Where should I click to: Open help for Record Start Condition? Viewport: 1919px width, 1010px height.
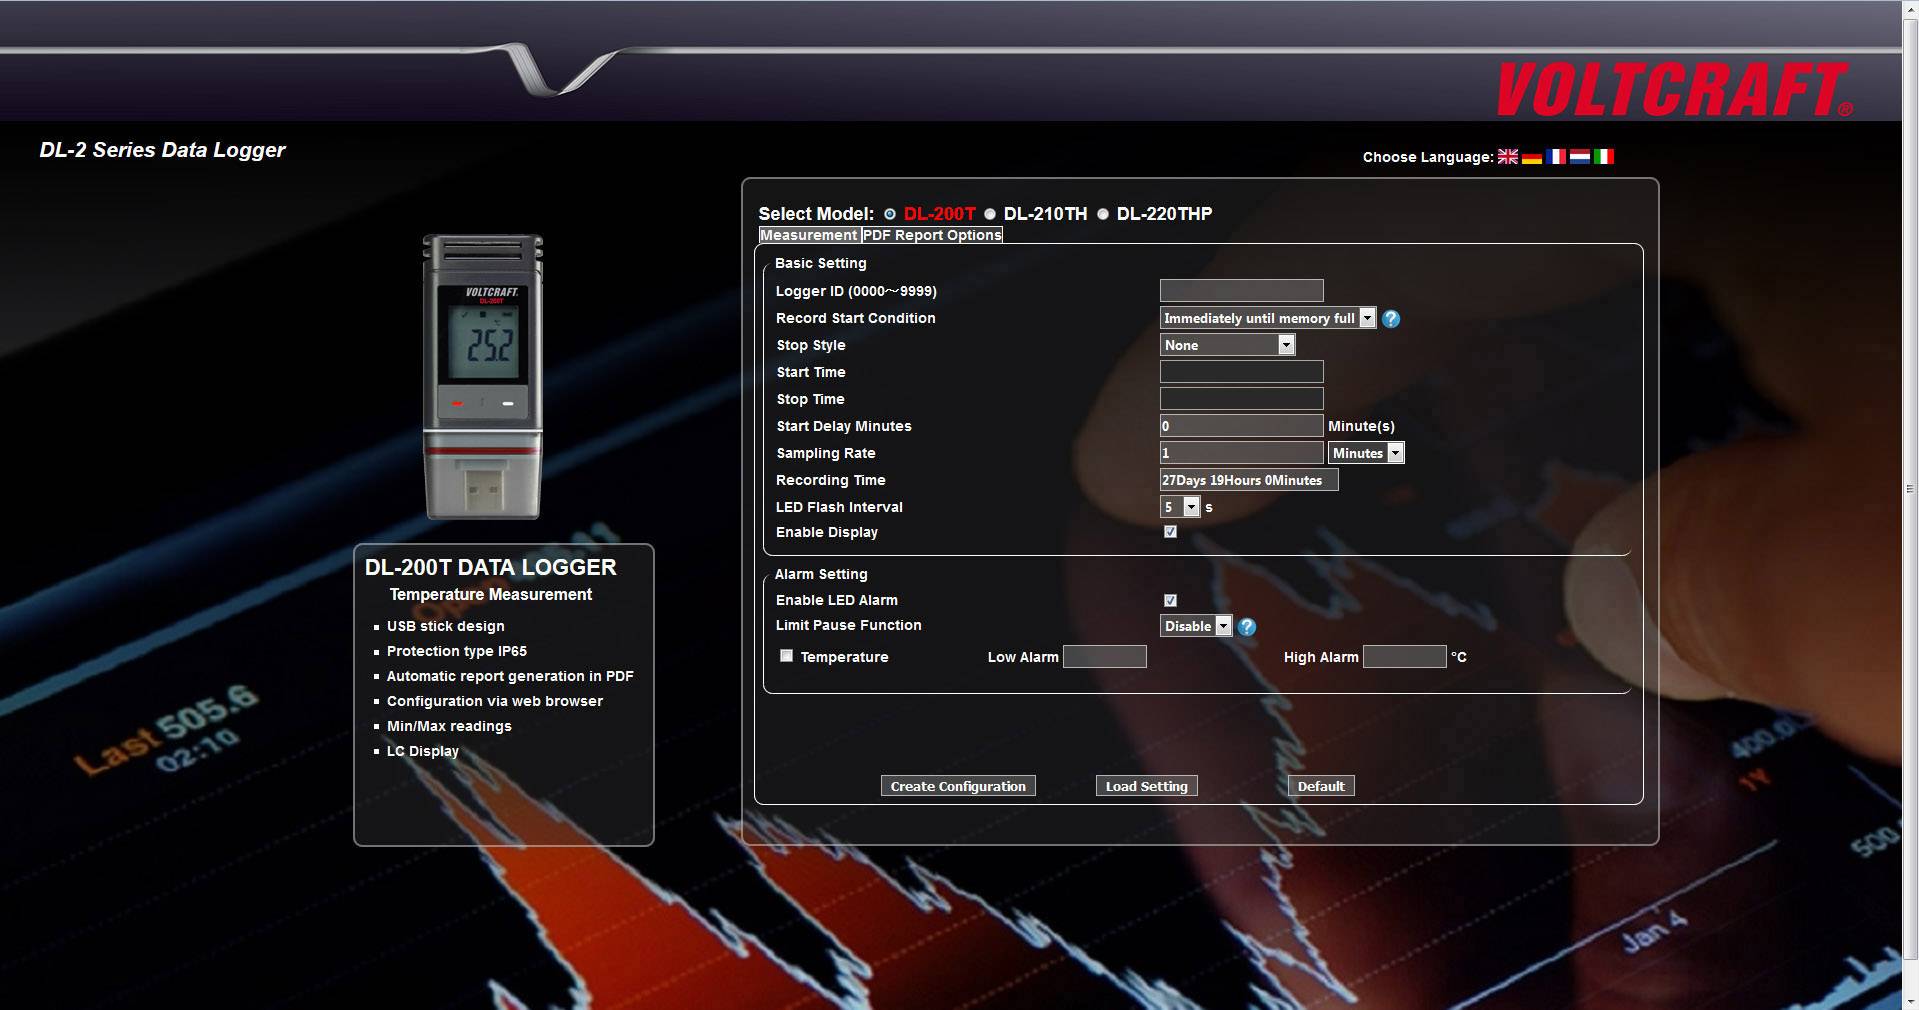(1391, 318)
